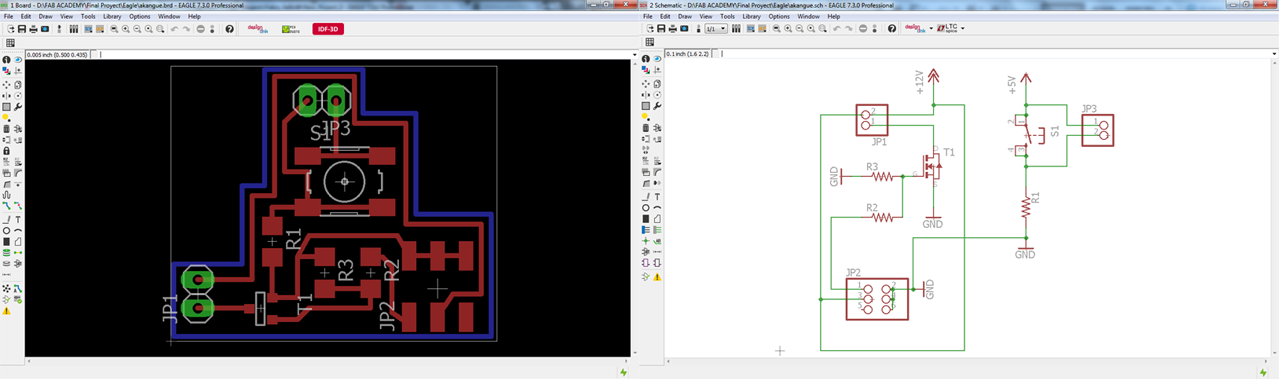Click Redo in Schematic toolbar
The image size is (1280, 379).
[x=848, y=29]
